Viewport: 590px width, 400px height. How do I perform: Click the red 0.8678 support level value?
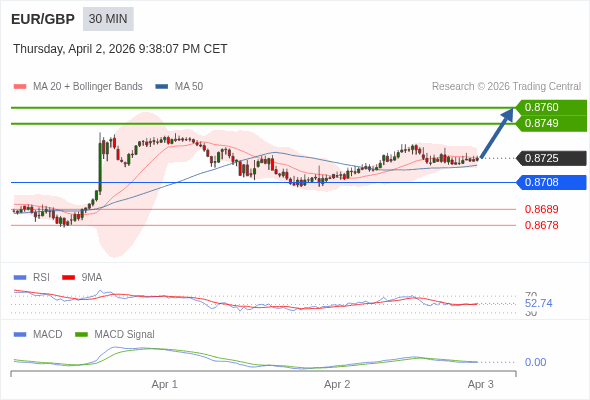541,225
